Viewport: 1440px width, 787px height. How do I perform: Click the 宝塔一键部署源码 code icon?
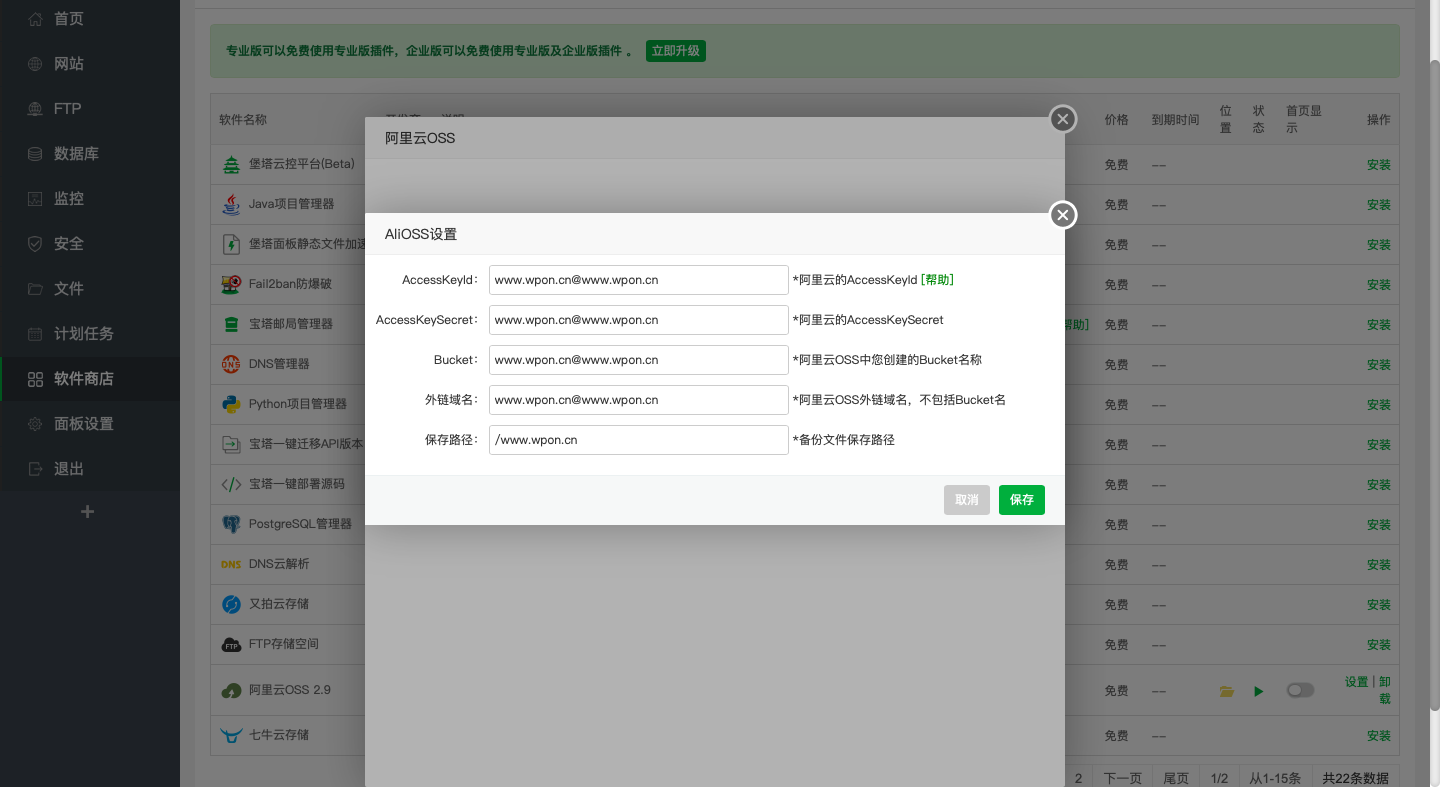pos(231,484)
